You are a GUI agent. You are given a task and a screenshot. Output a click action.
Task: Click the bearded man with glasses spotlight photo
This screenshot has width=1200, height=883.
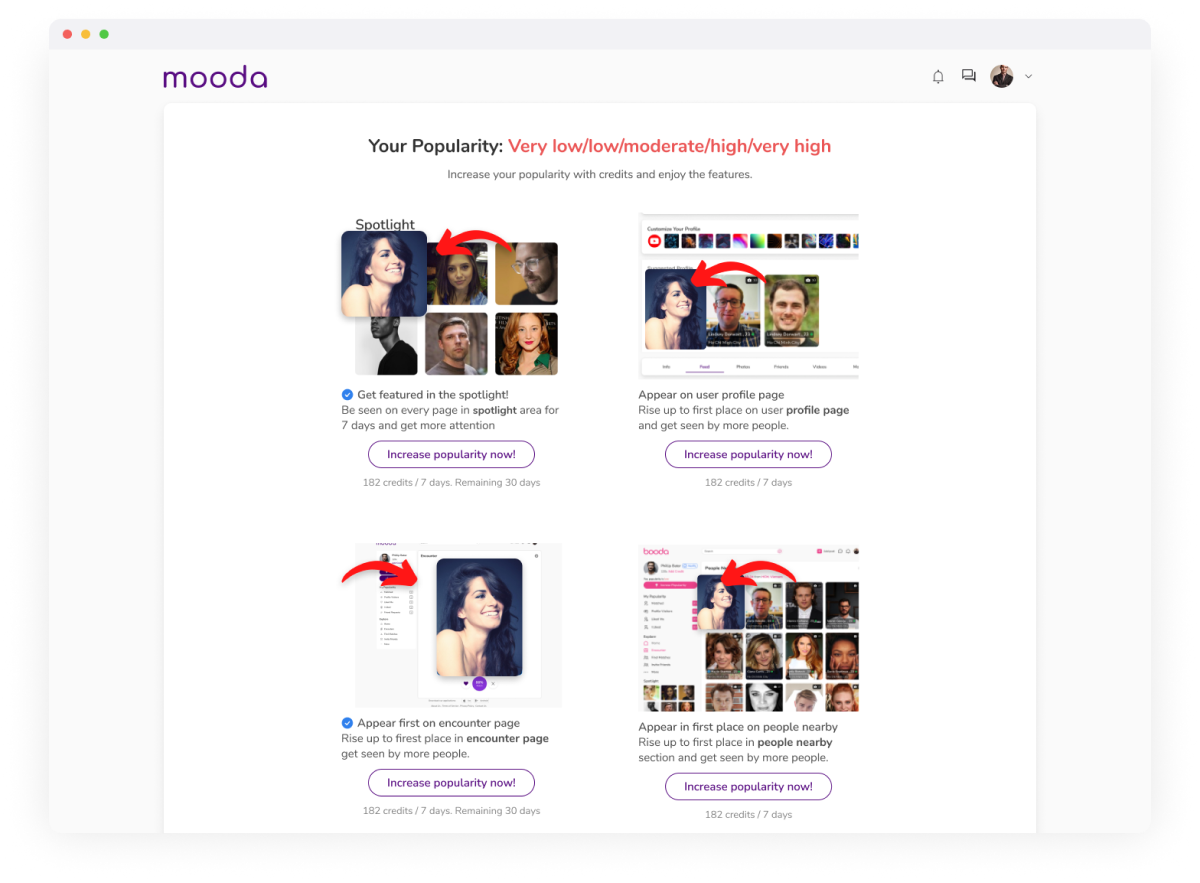pos(526,273)
